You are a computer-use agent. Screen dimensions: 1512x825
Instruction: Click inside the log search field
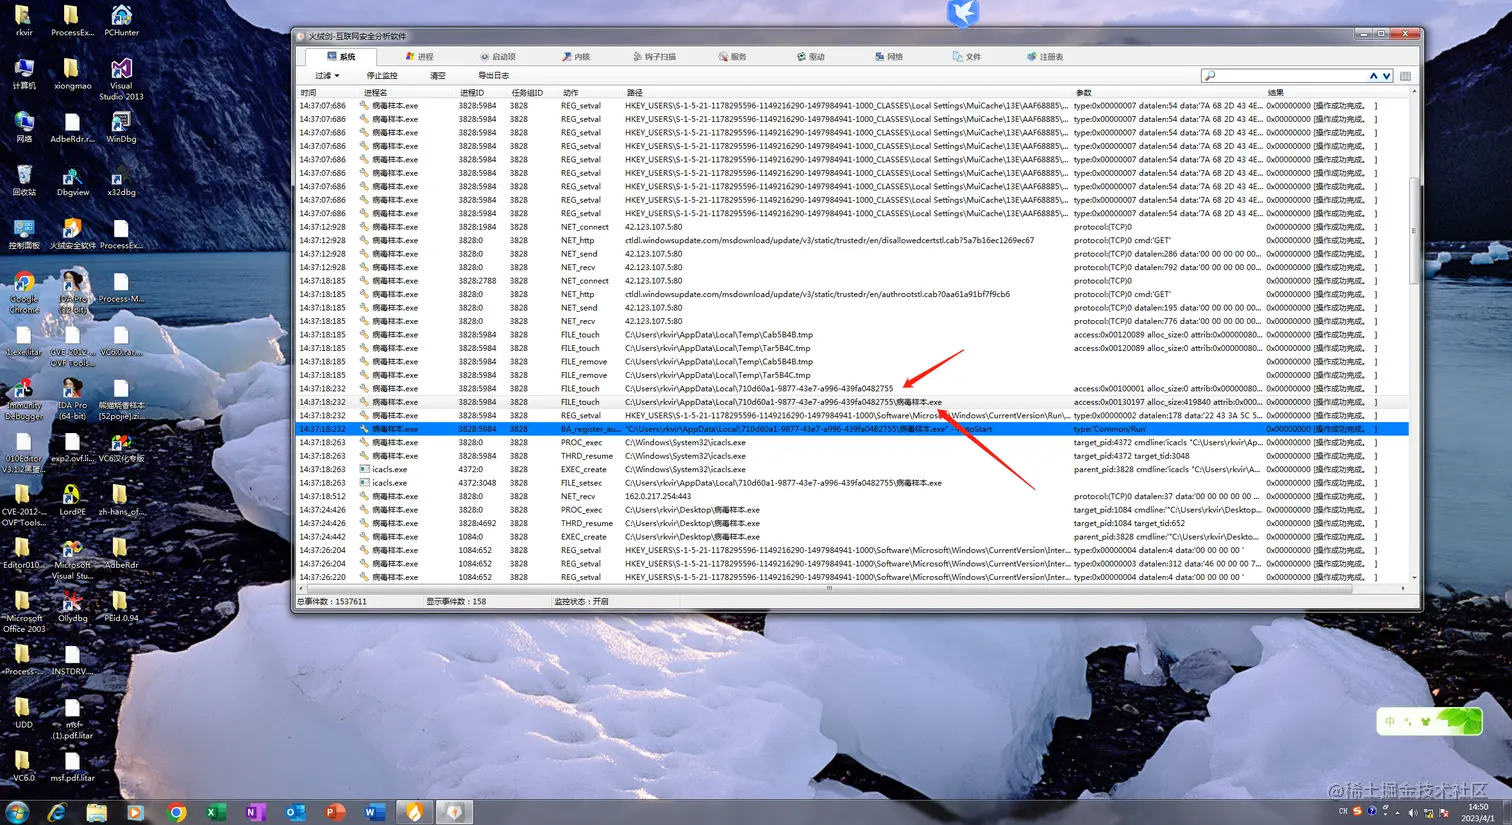click(1290, 76)
